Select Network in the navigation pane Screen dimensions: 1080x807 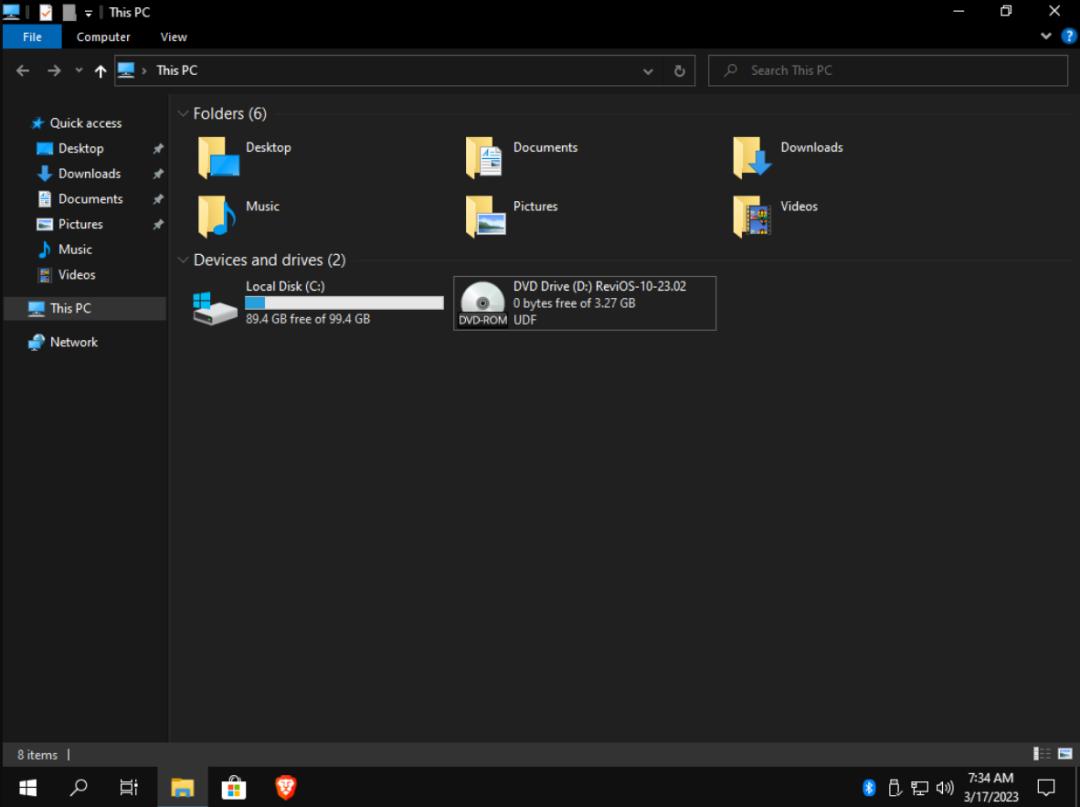tap(74, 342)
